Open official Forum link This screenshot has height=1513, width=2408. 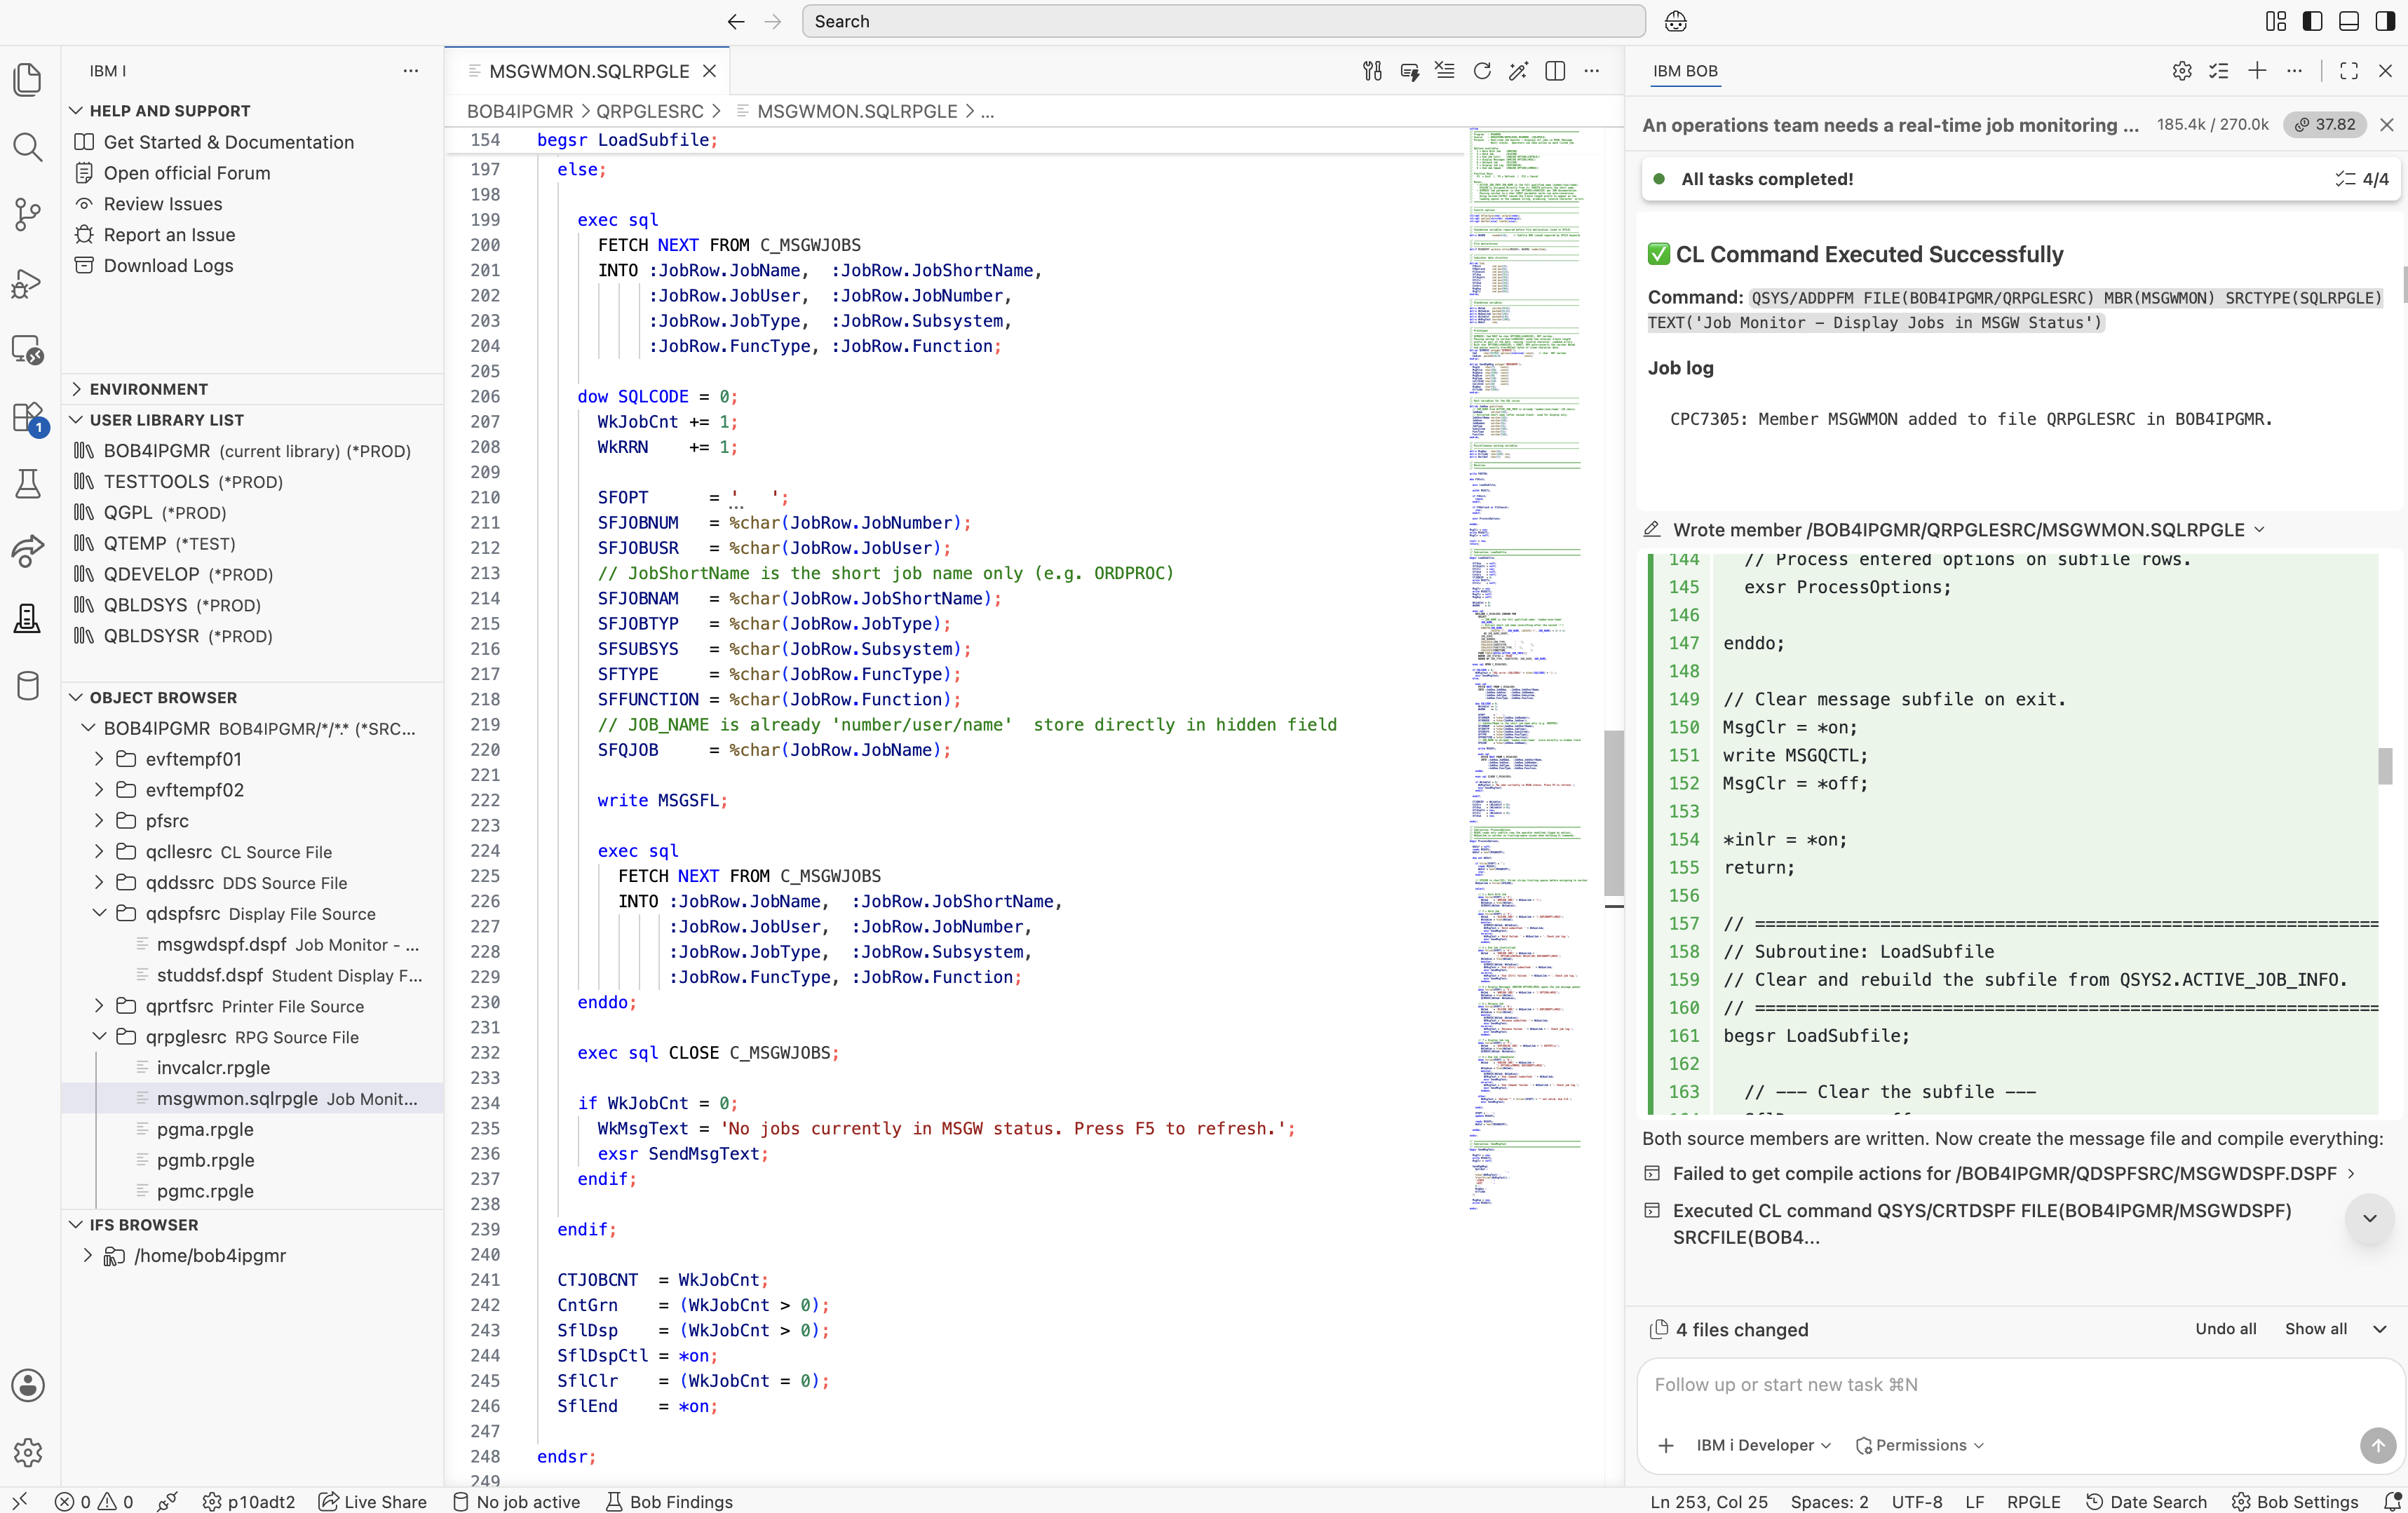point(186,173)
